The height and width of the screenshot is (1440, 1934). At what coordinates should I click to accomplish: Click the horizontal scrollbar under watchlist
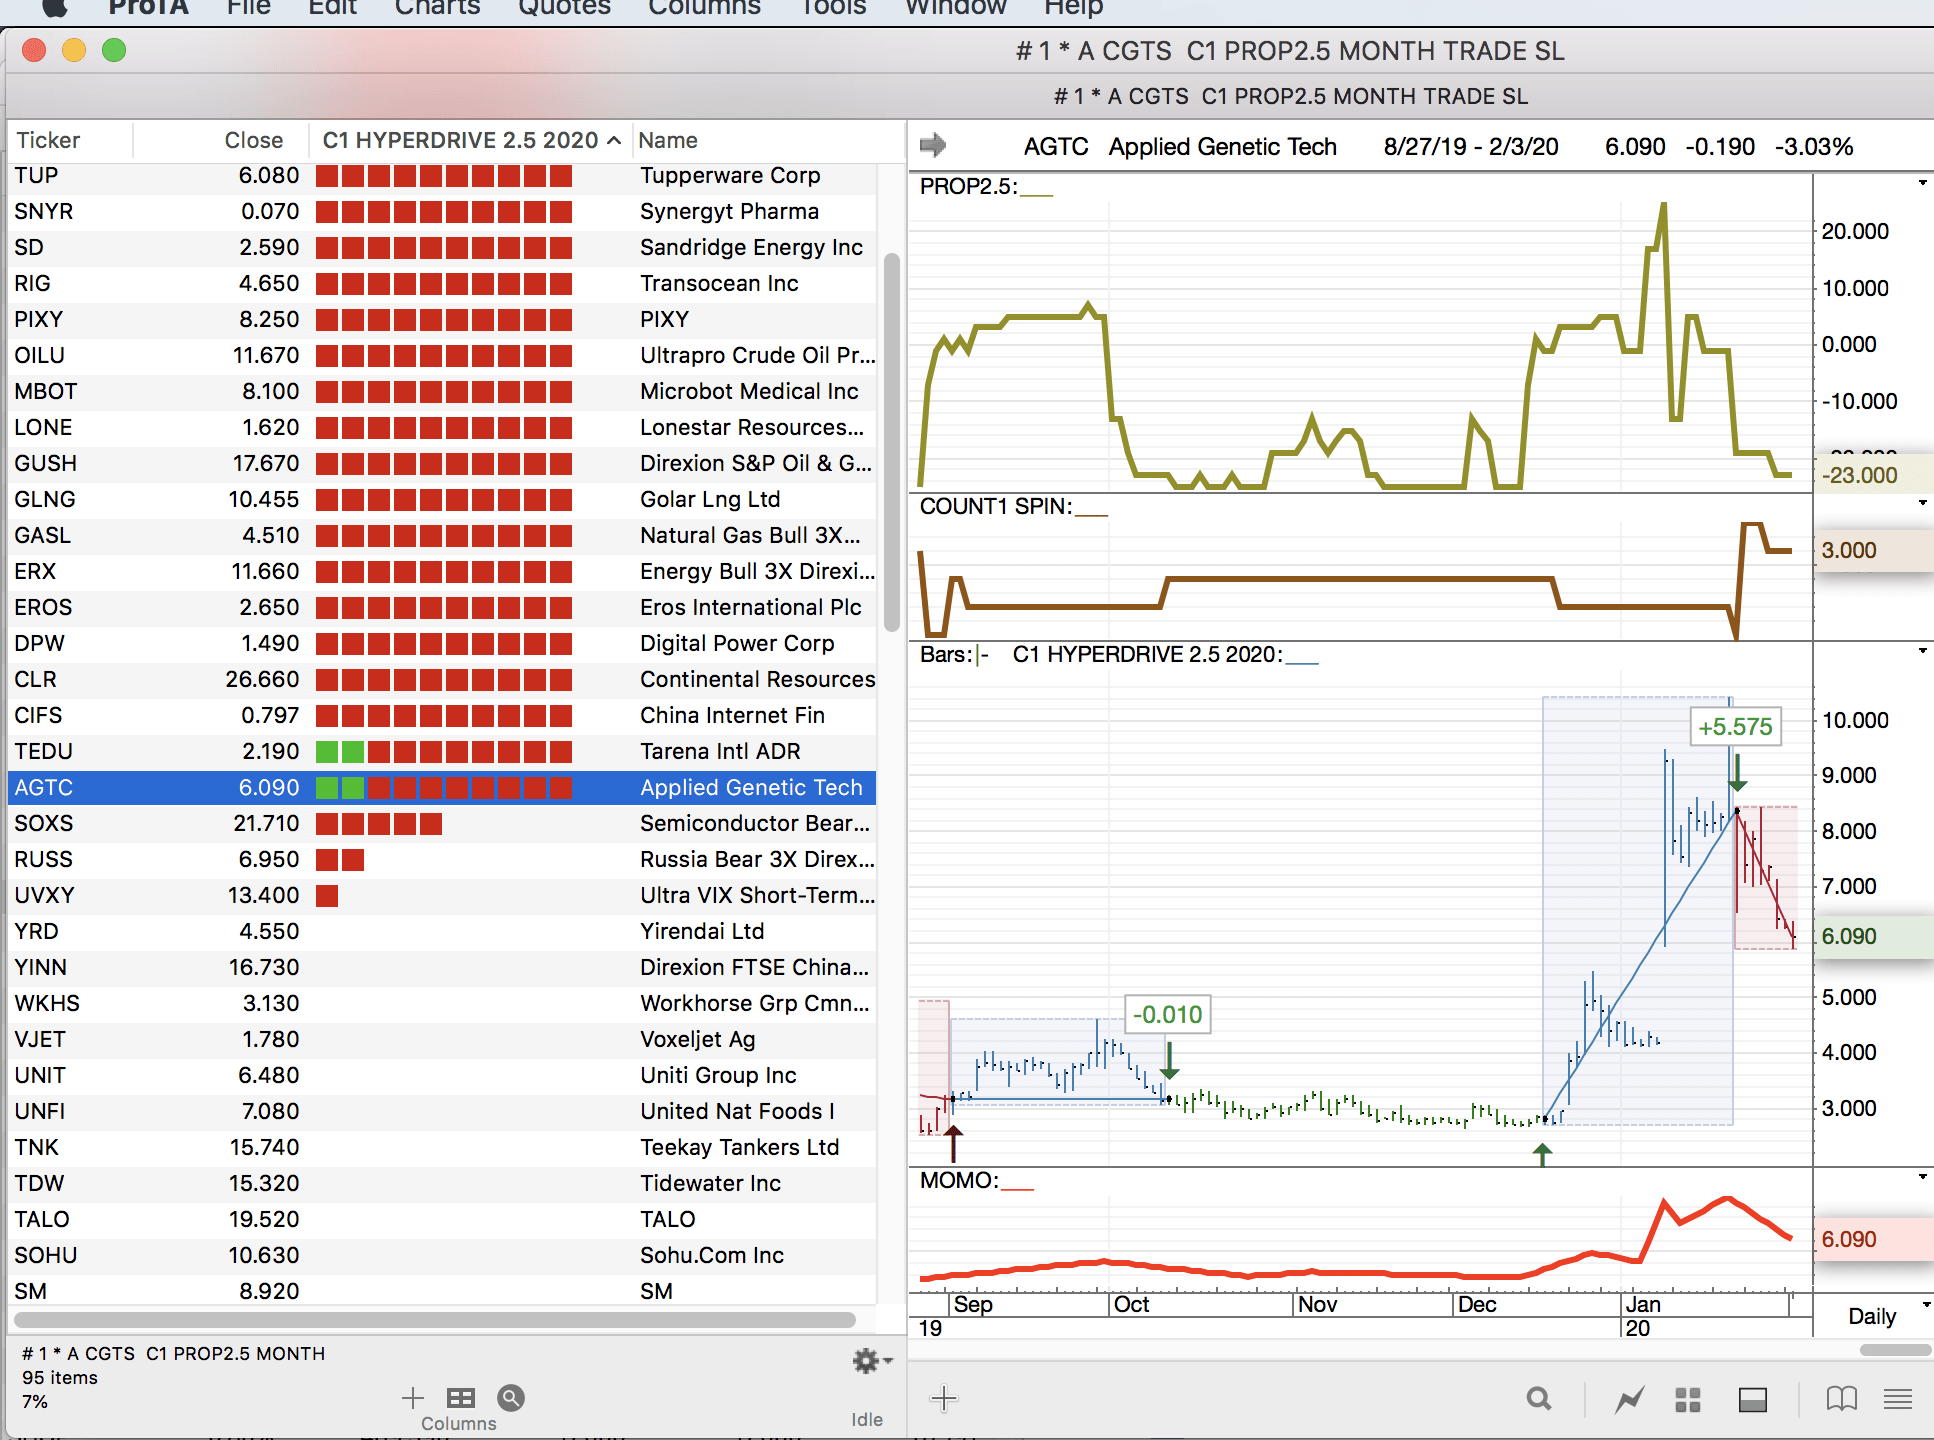coord(435,1319)
